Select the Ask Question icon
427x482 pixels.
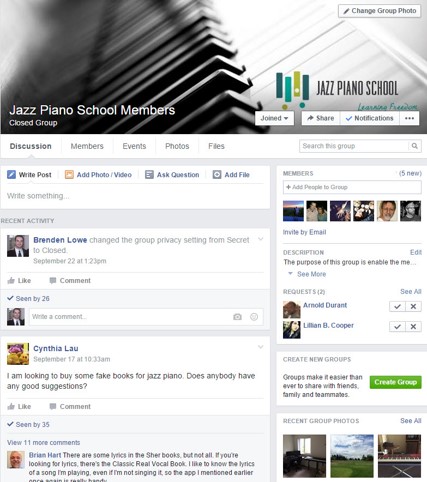[149, 174]
